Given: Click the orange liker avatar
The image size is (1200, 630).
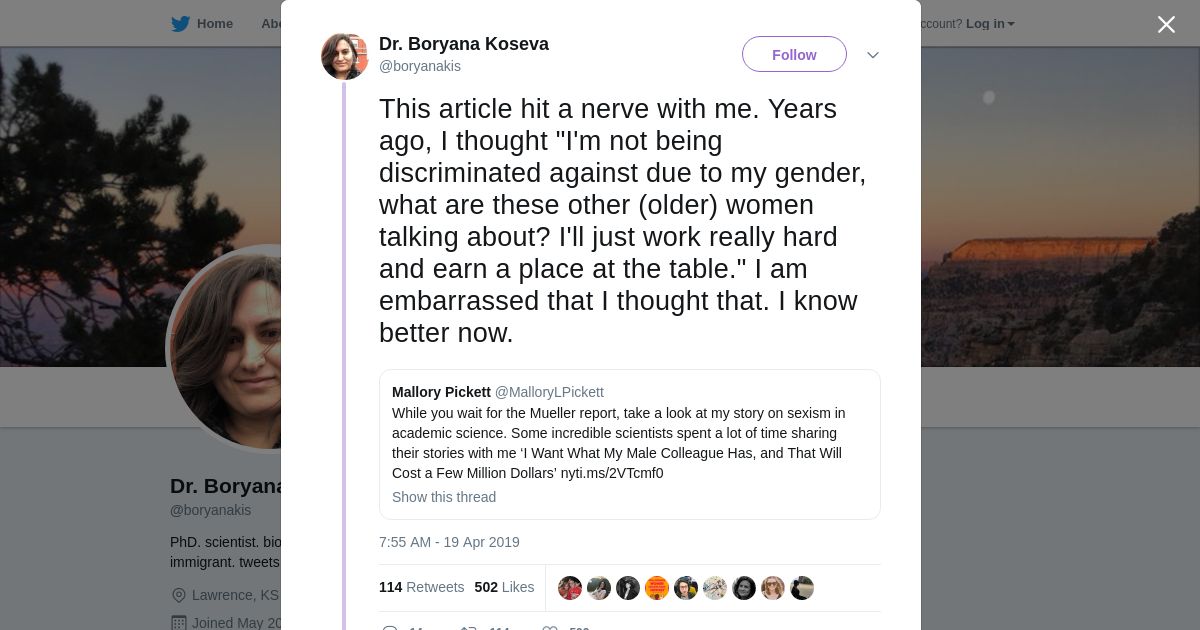Looking at the screenshot, I should point(657,588).
